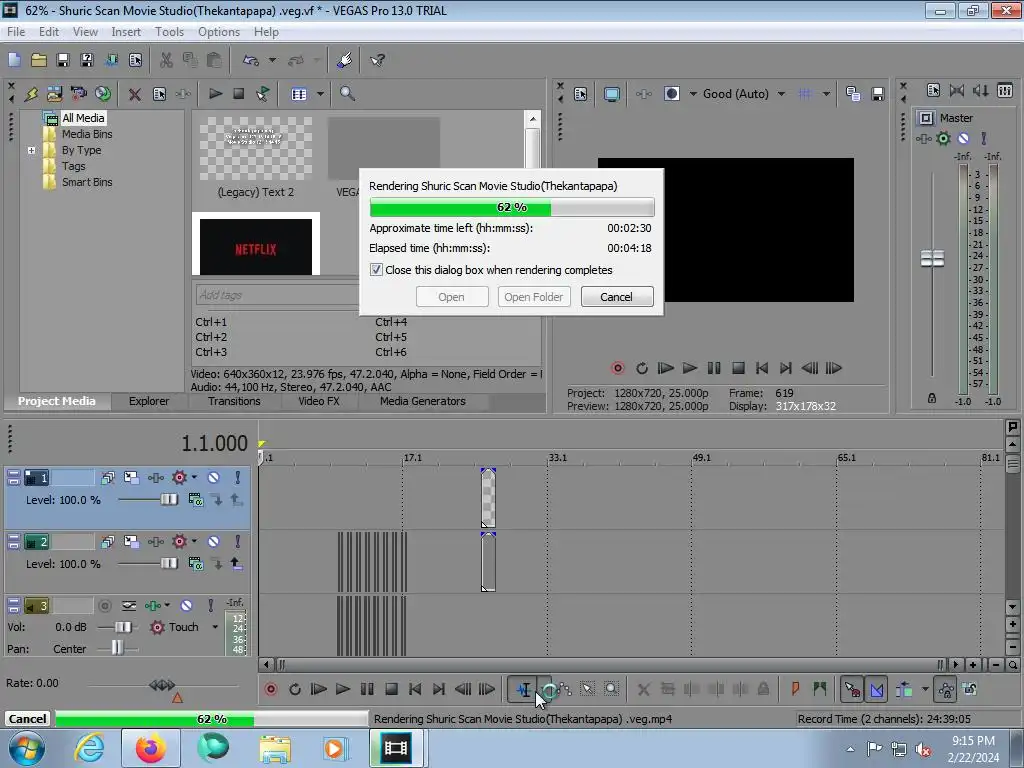Toggle Enable Snapping icon in timeline toolbar
Screen dimensions: 1024x768
pyautogui.click(x=852, y=689)
